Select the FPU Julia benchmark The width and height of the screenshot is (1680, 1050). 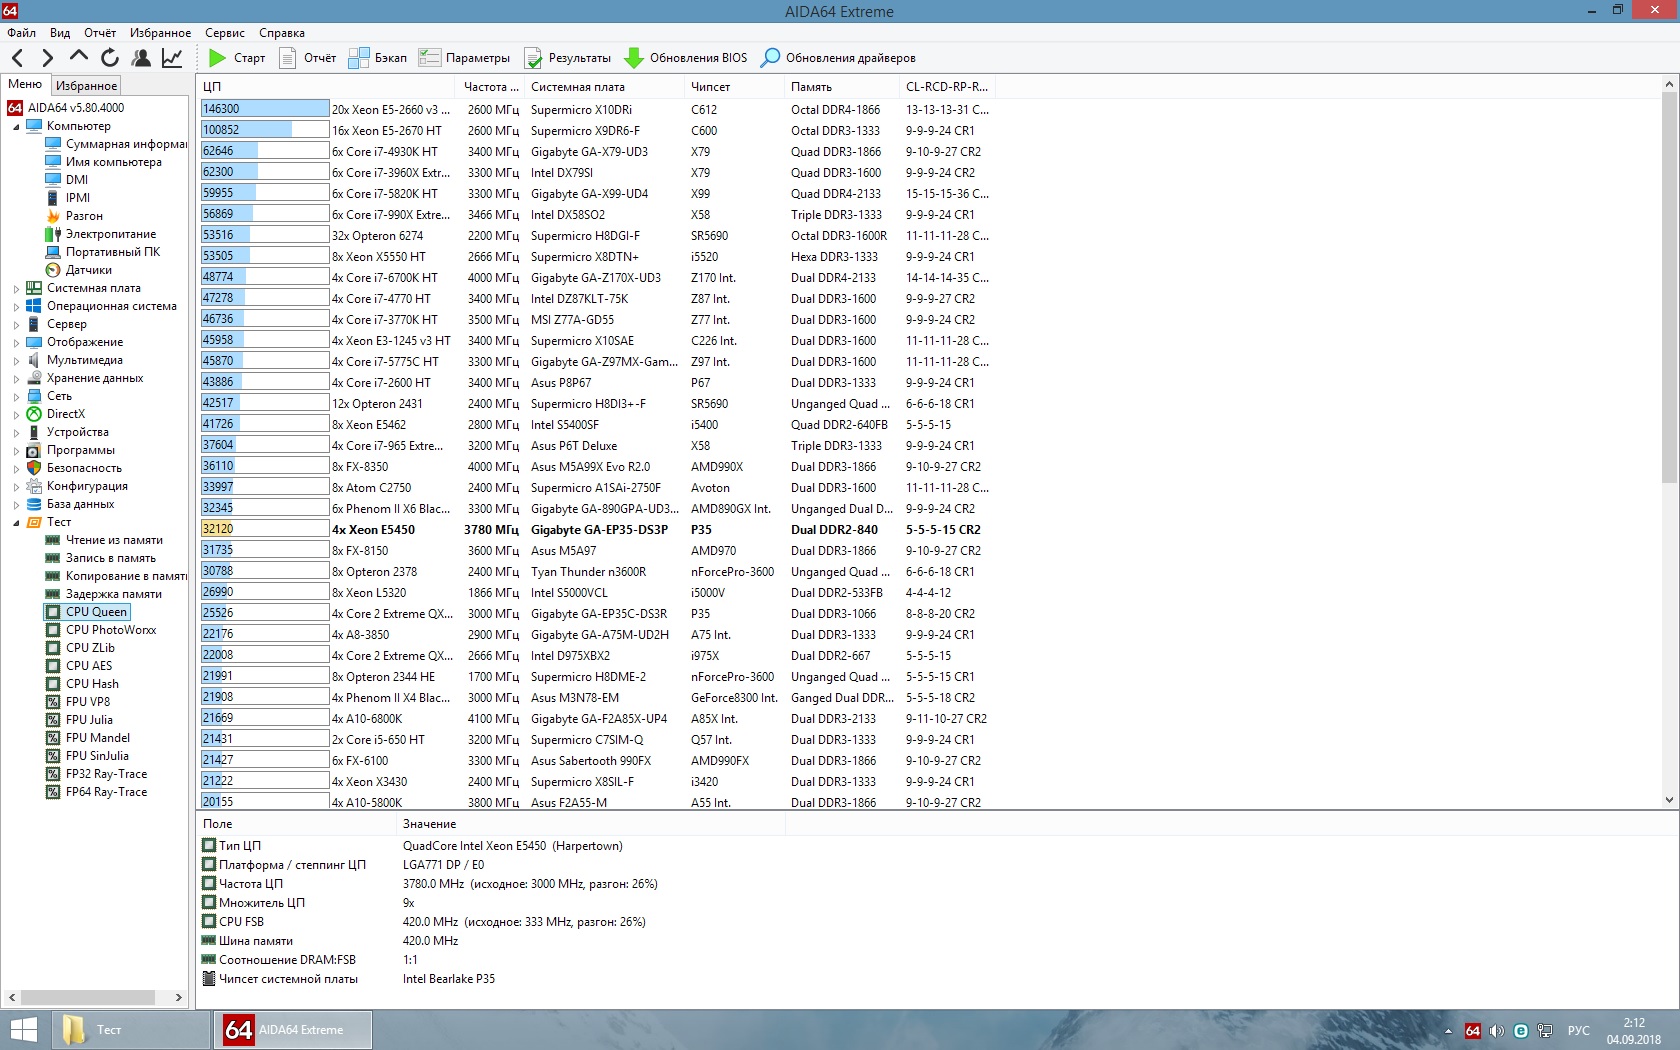[79, 720]
